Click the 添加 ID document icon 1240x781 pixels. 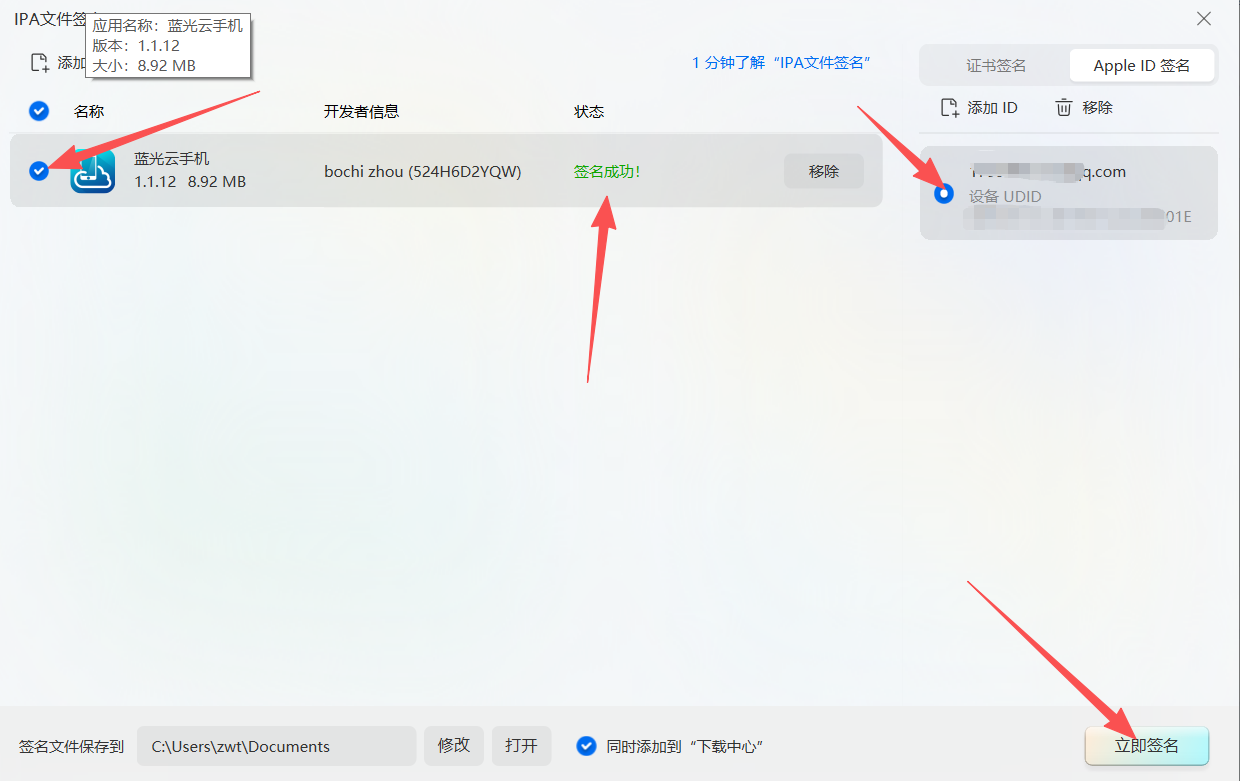pos(950,107)
